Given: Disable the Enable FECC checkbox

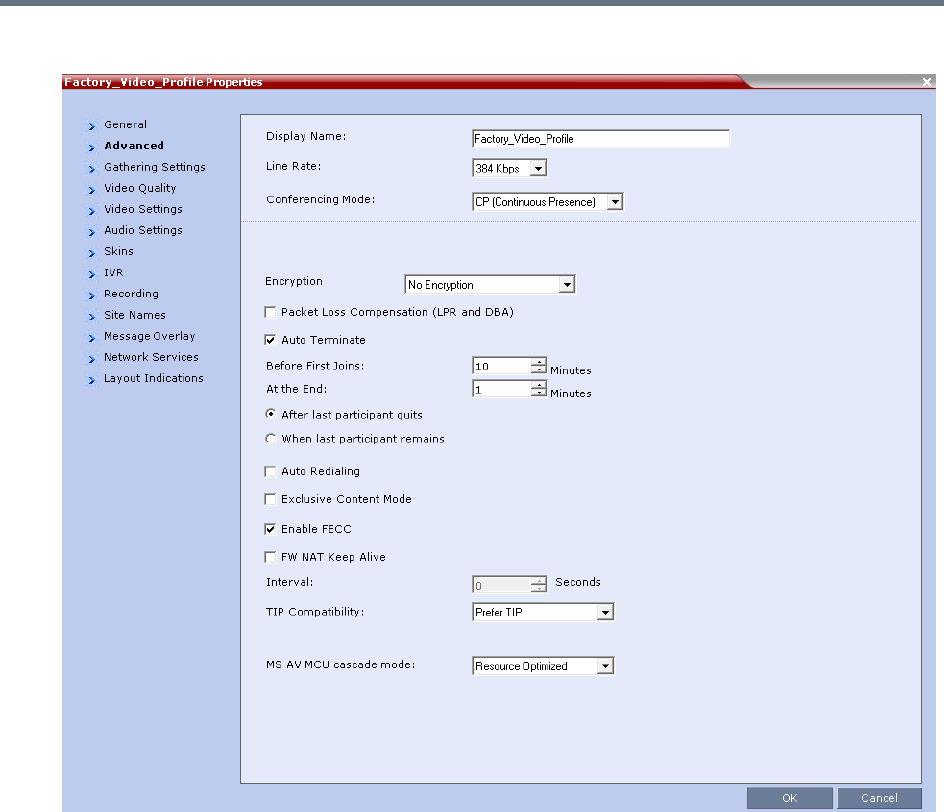Looking at the screenshot, I should coord(270,529).
